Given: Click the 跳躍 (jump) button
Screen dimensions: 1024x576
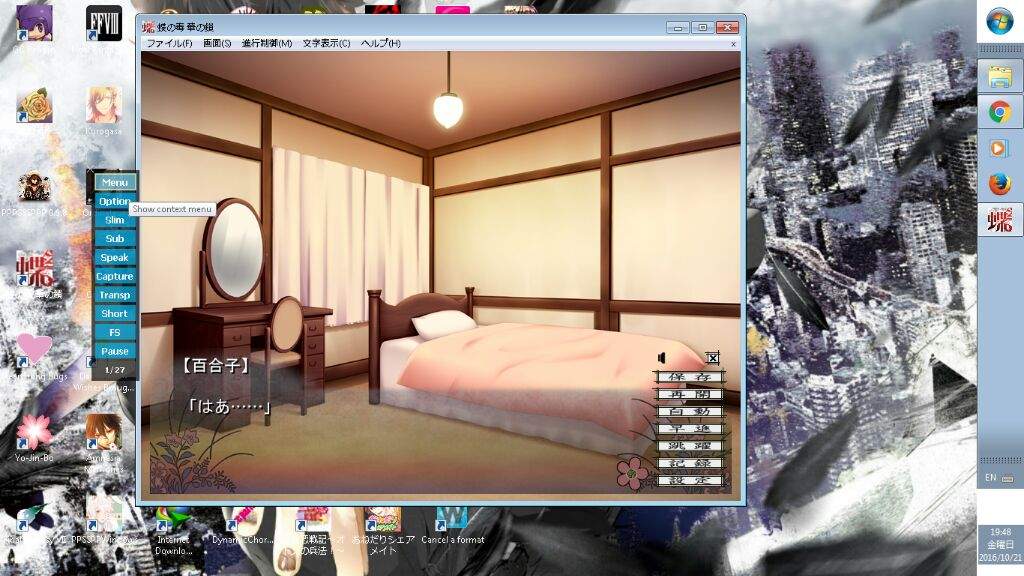Looking at the screenshot, I should 690,445.
